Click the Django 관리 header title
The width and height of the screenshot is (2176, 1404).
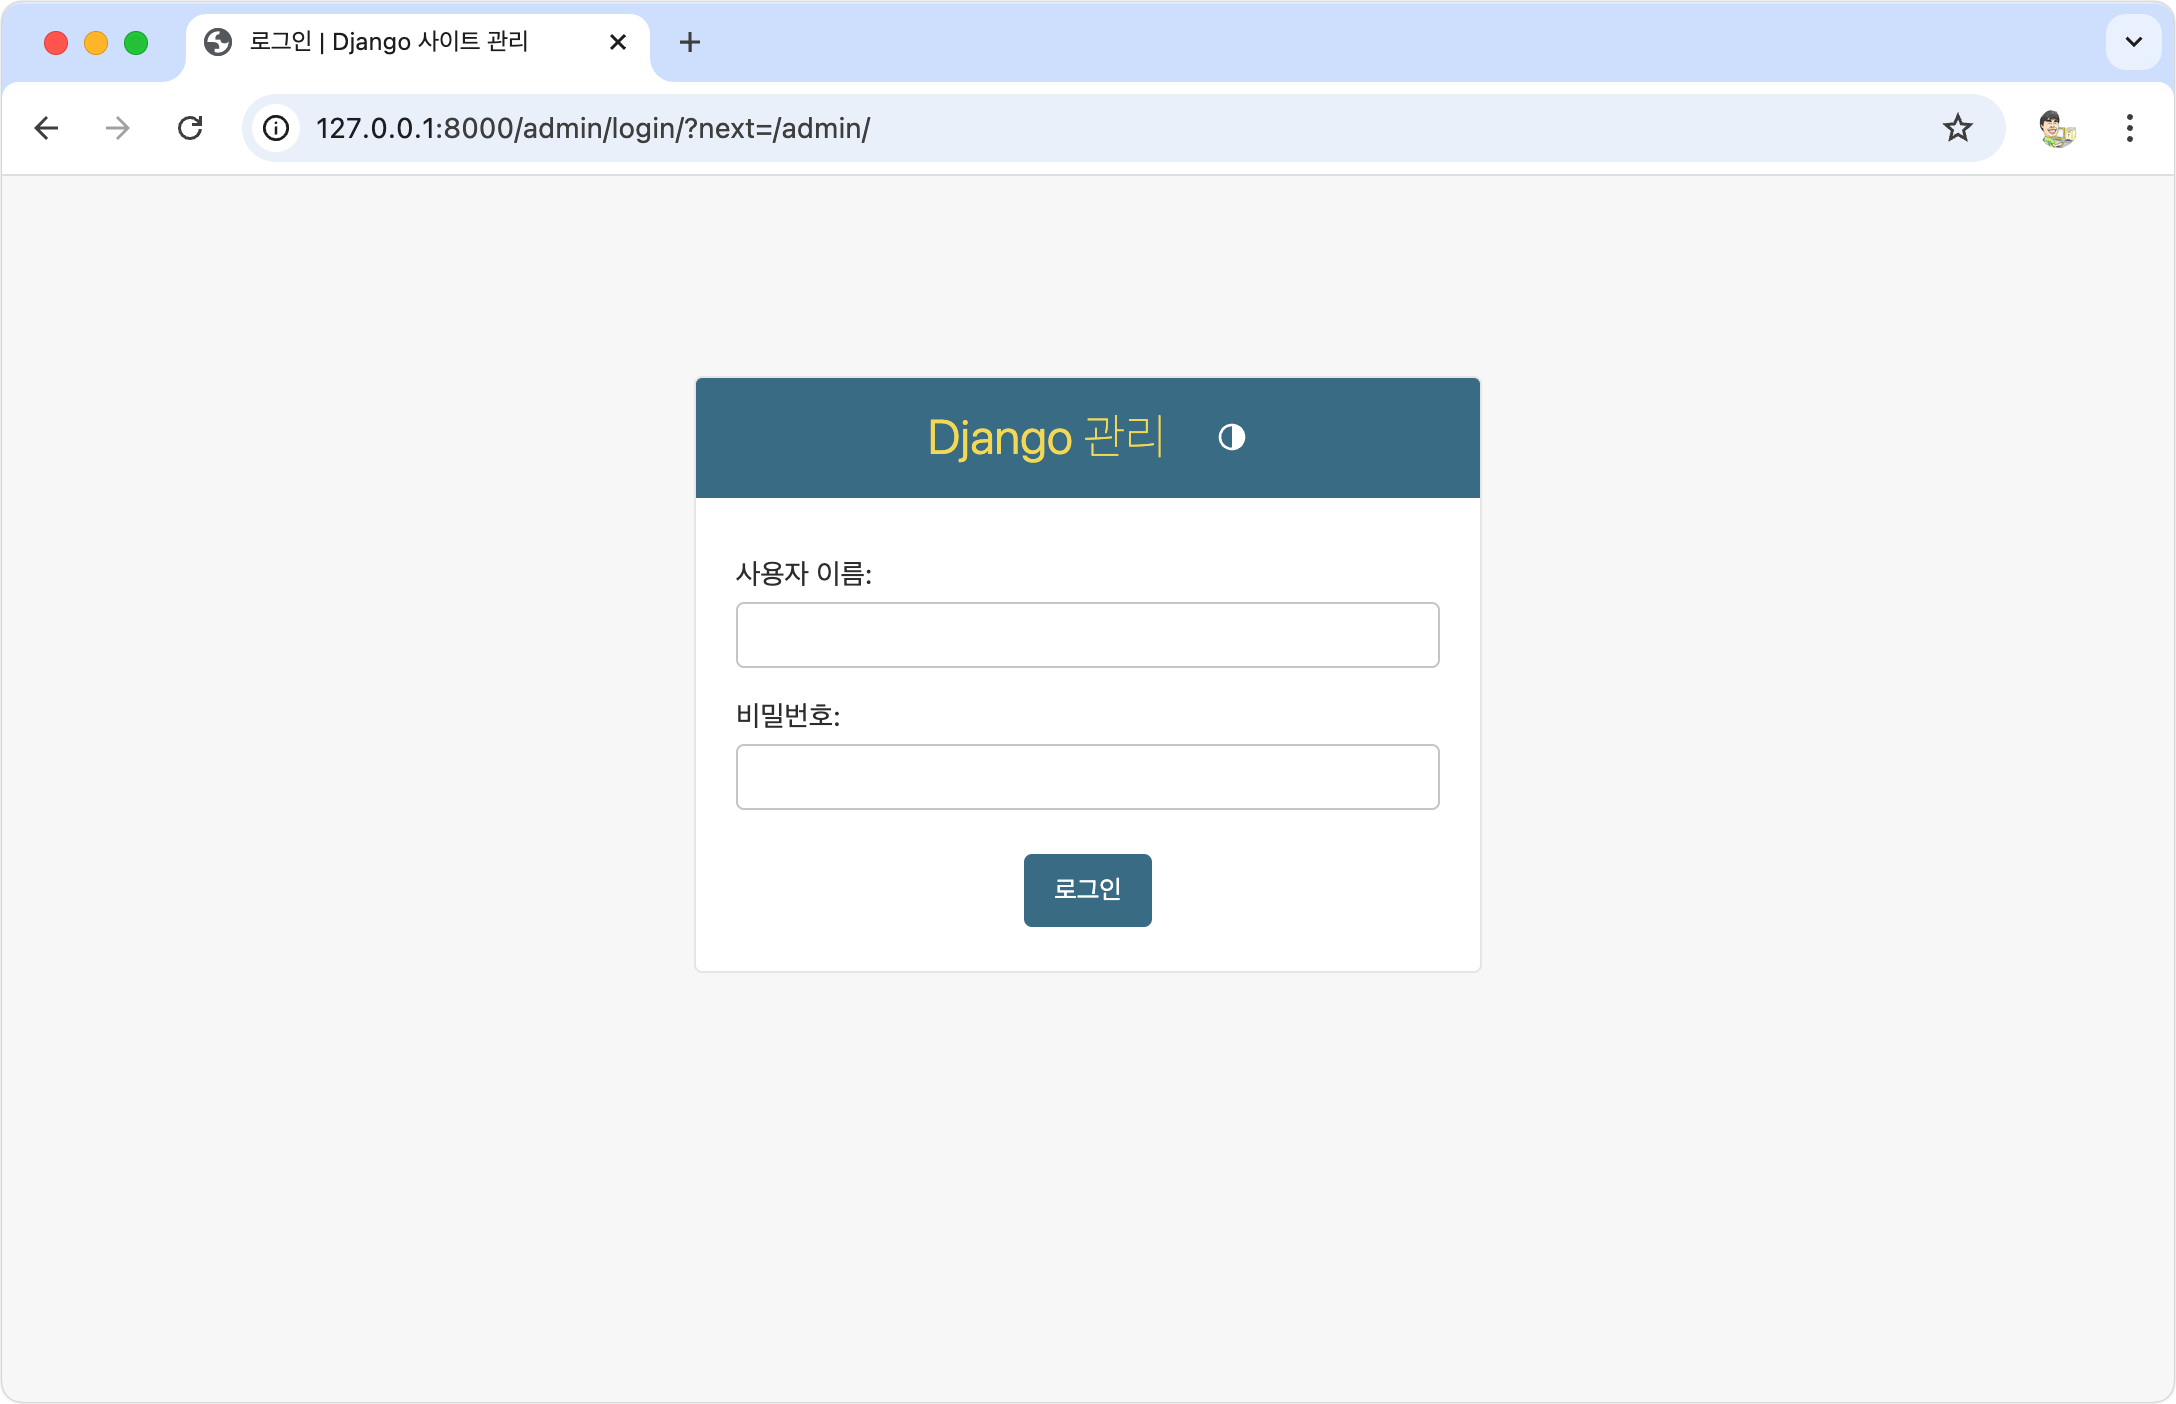click(x=1045, y=438)
